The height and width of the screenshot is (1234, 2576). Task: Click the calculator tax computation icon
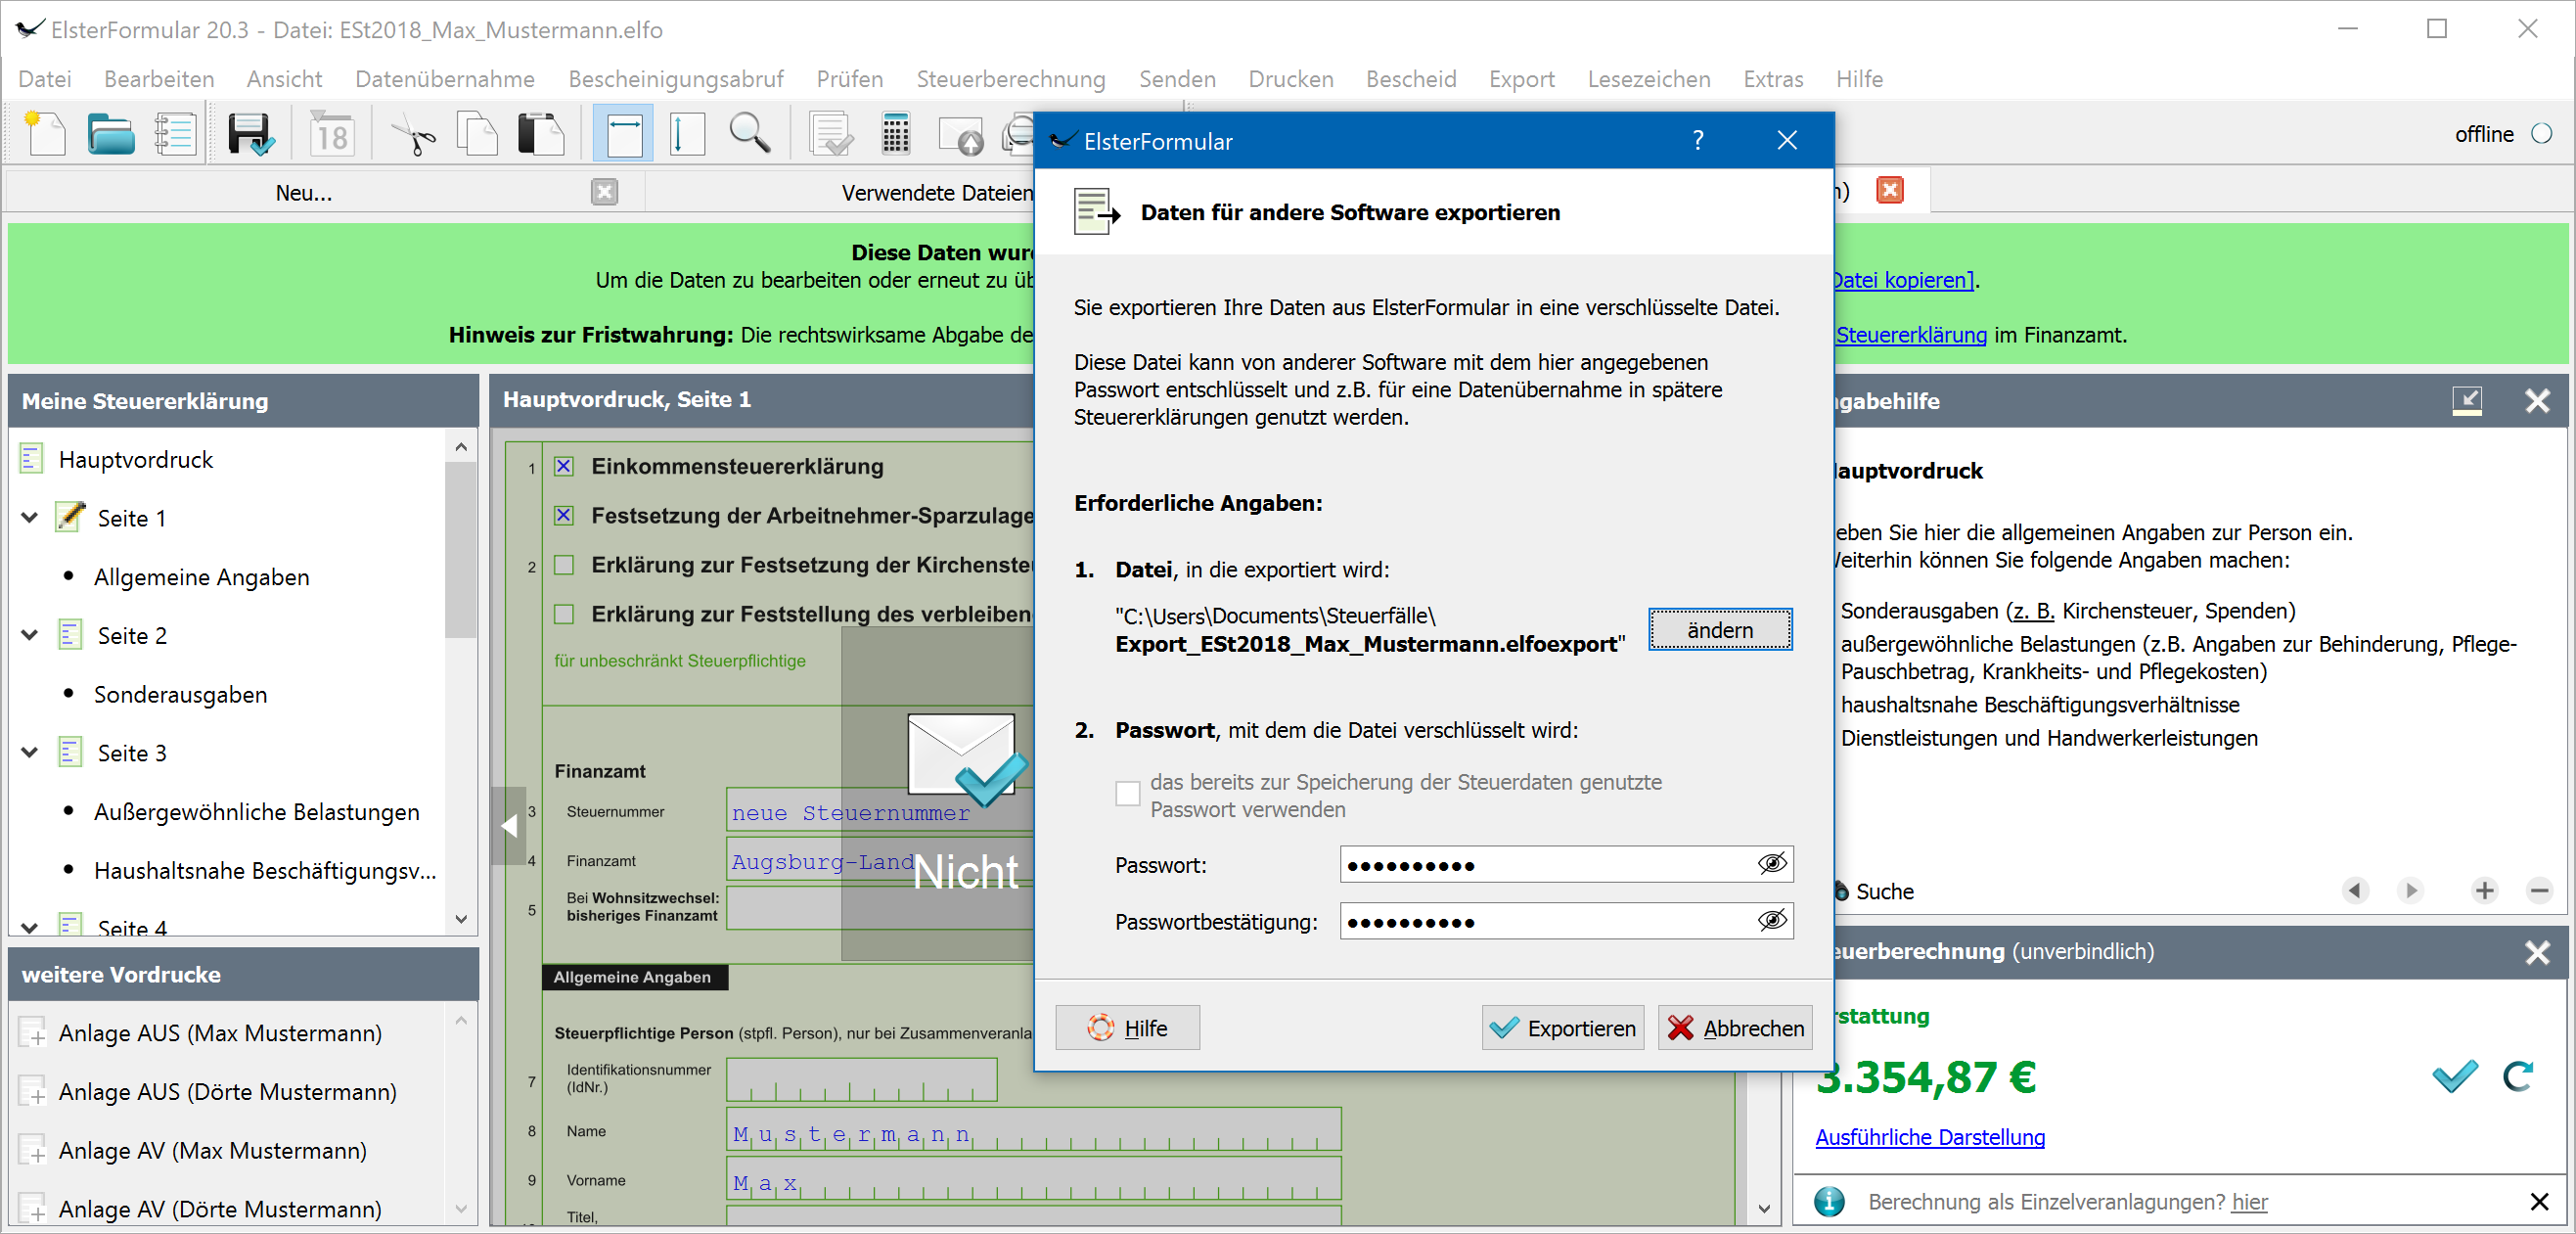[895, 134]
